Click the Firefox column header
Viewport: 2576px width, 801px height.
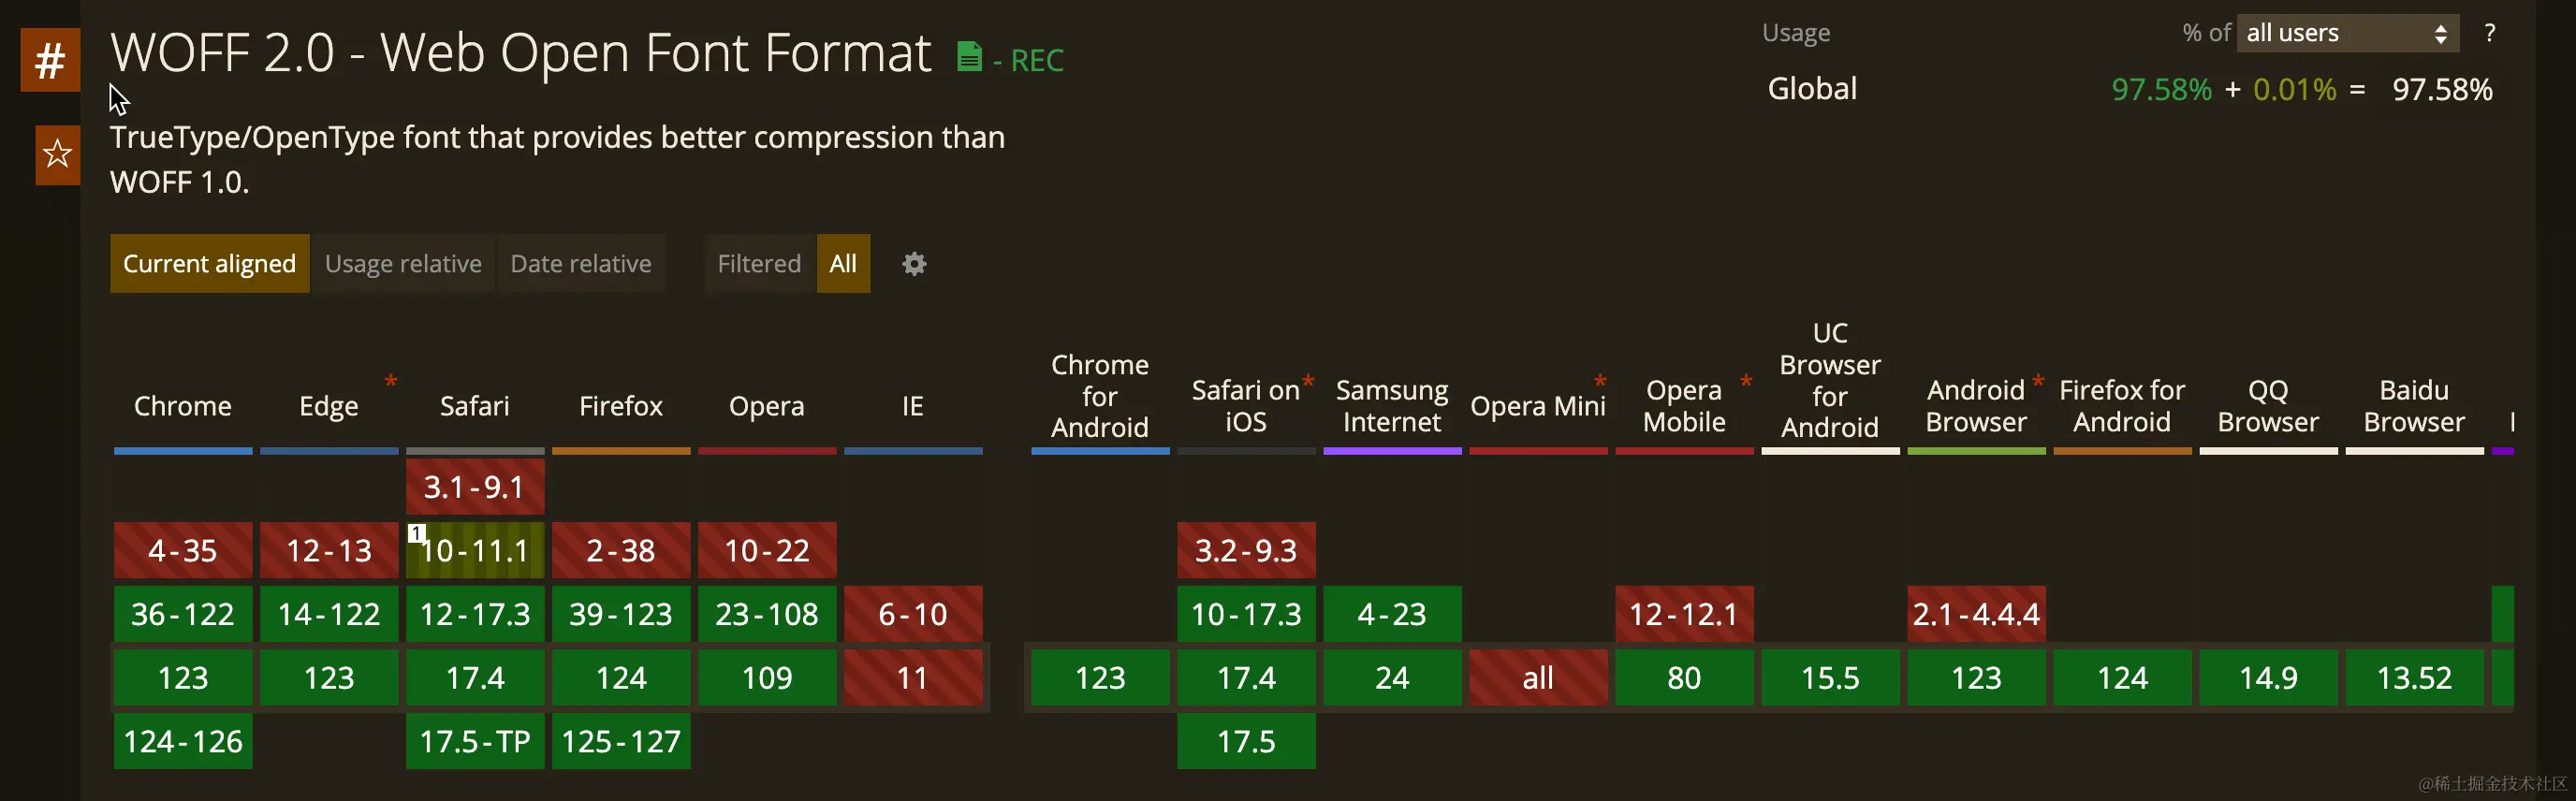[x=621, y=406]
